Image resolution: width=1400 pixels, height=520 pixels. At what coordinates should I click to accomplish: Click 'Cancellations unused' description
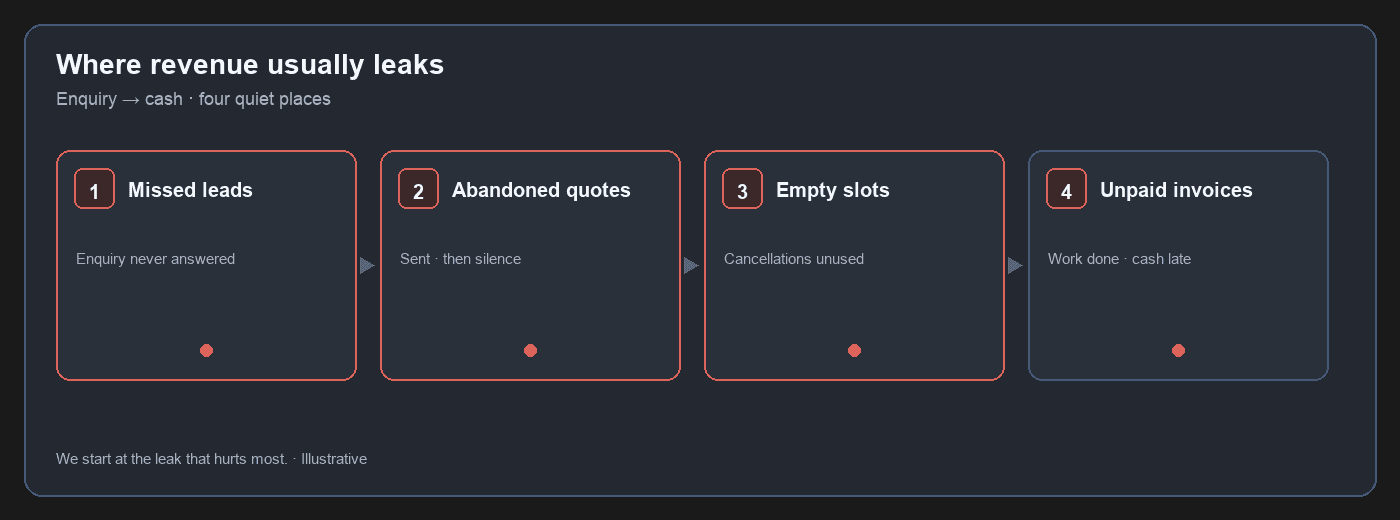click(x=794, y=259)
